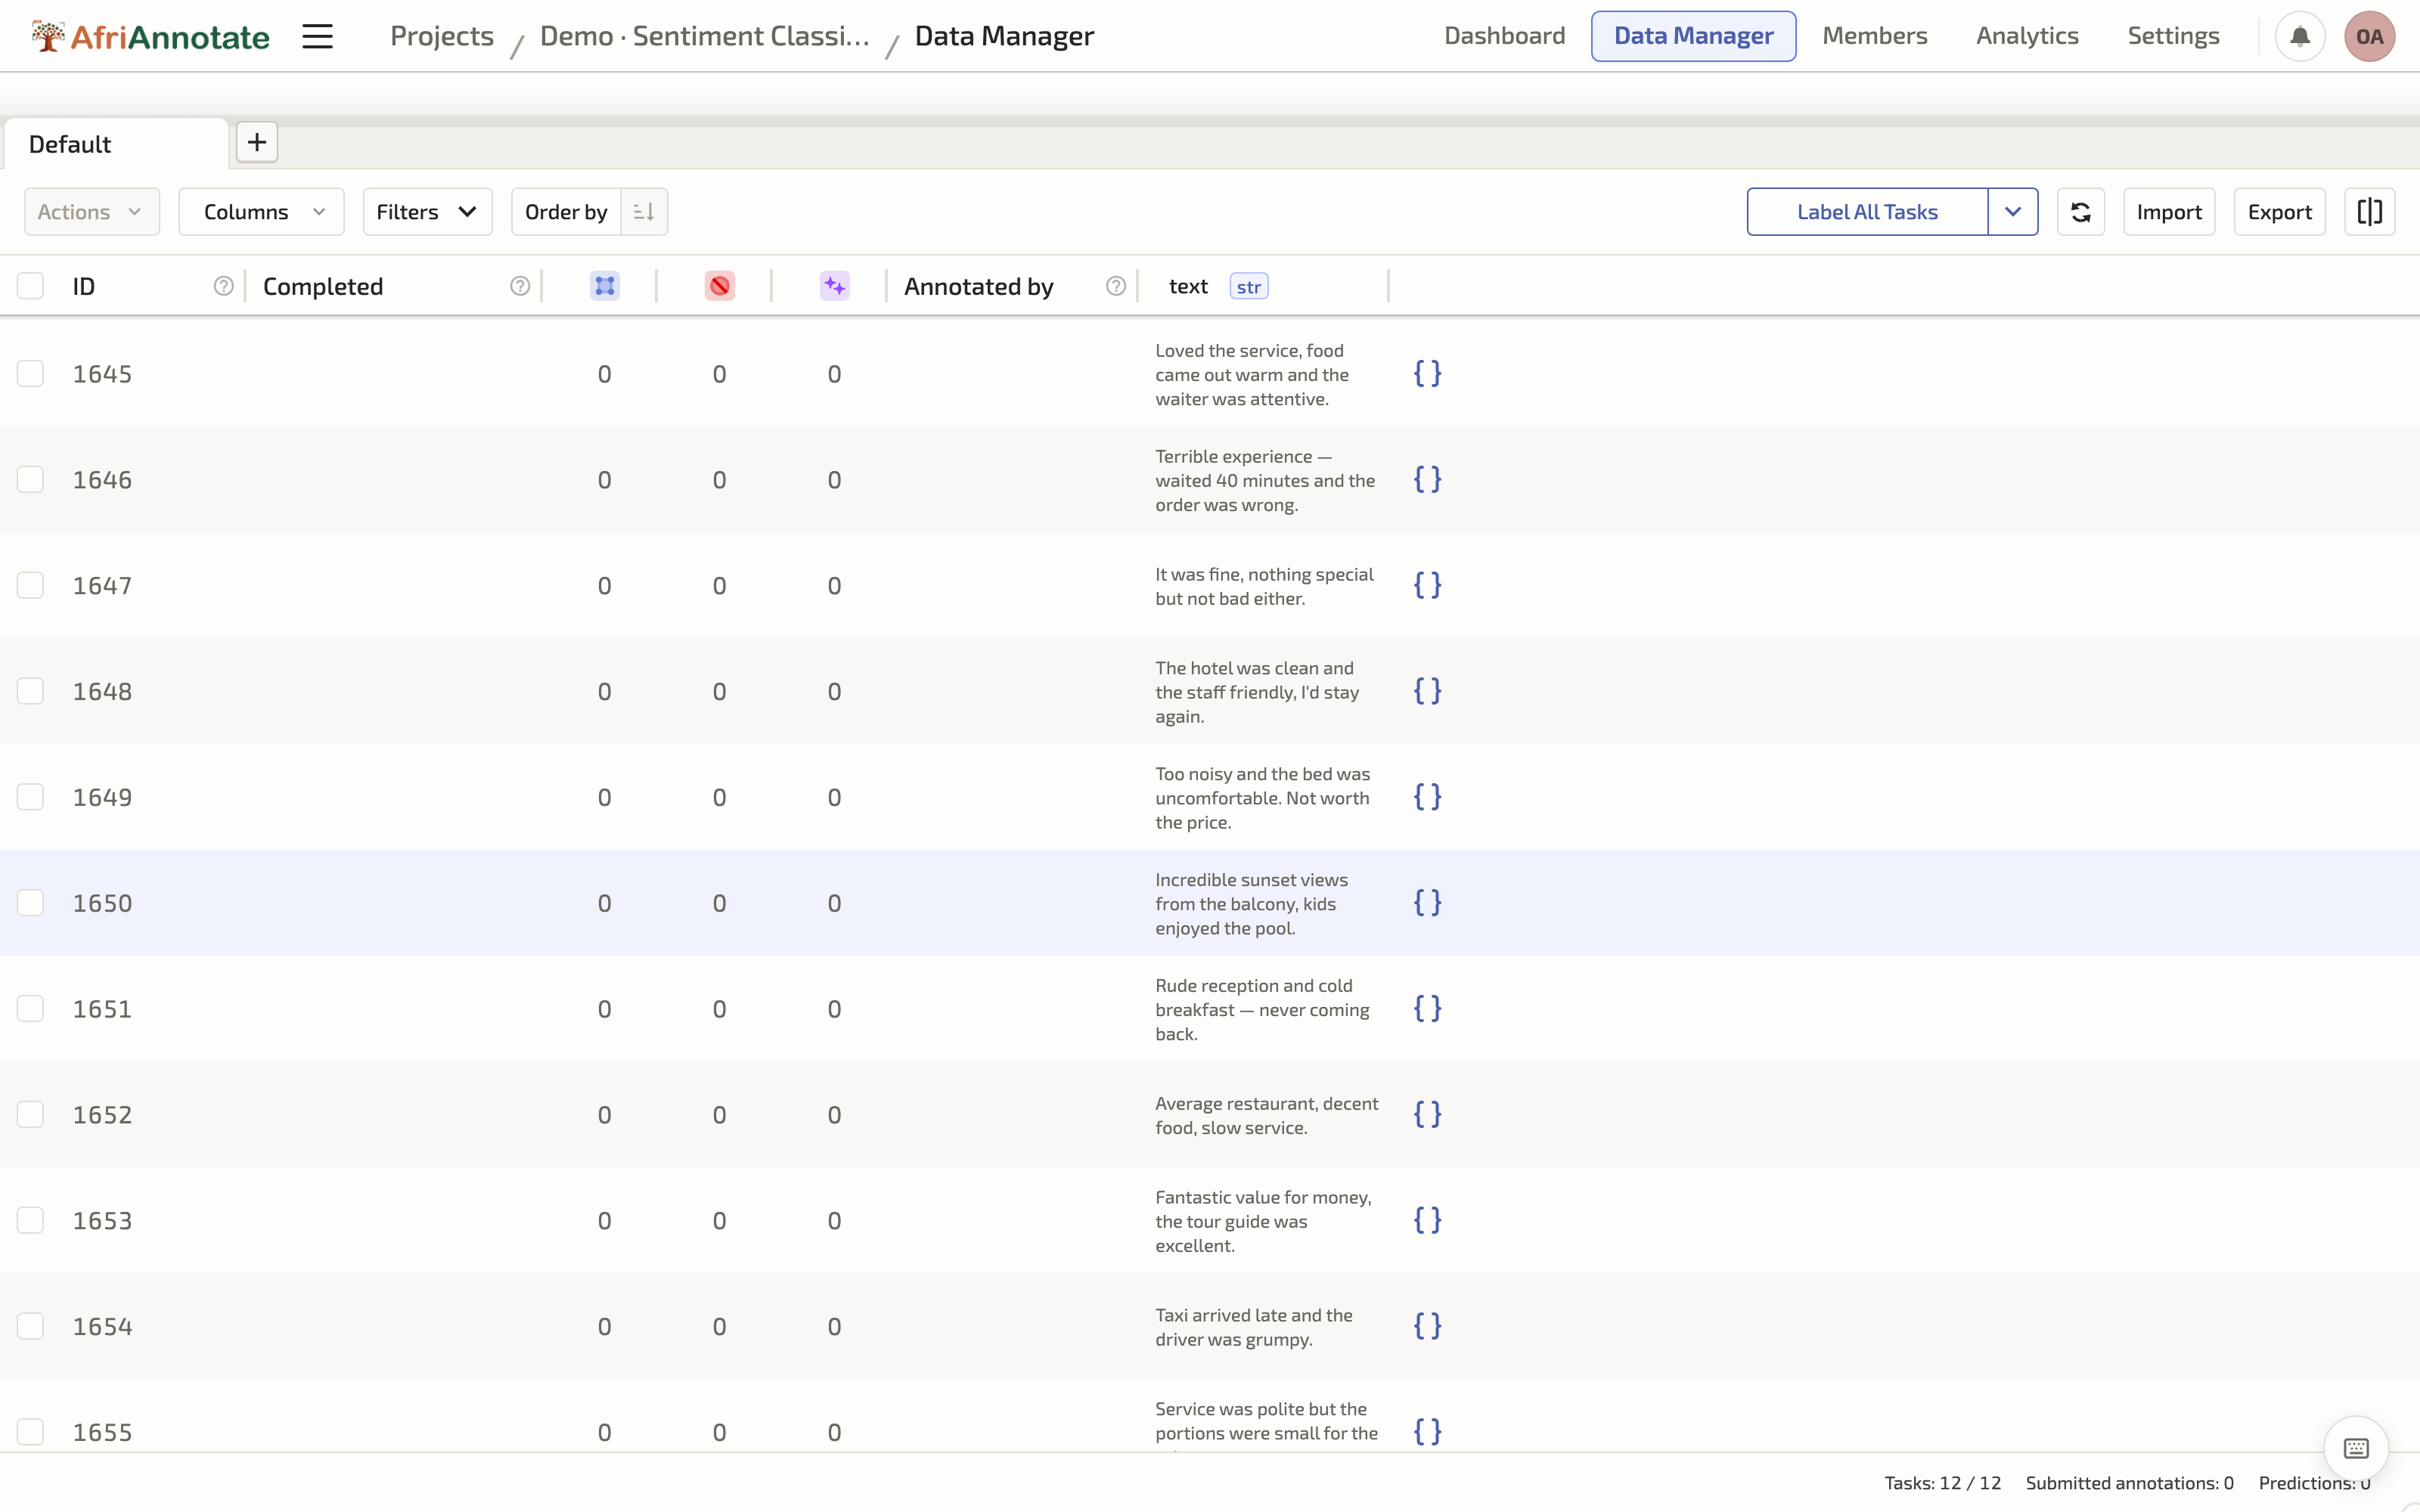This screenshot has width=2420, height=1512.
Task: Click the predictions sparkle column icon
Action: (835, 286)
